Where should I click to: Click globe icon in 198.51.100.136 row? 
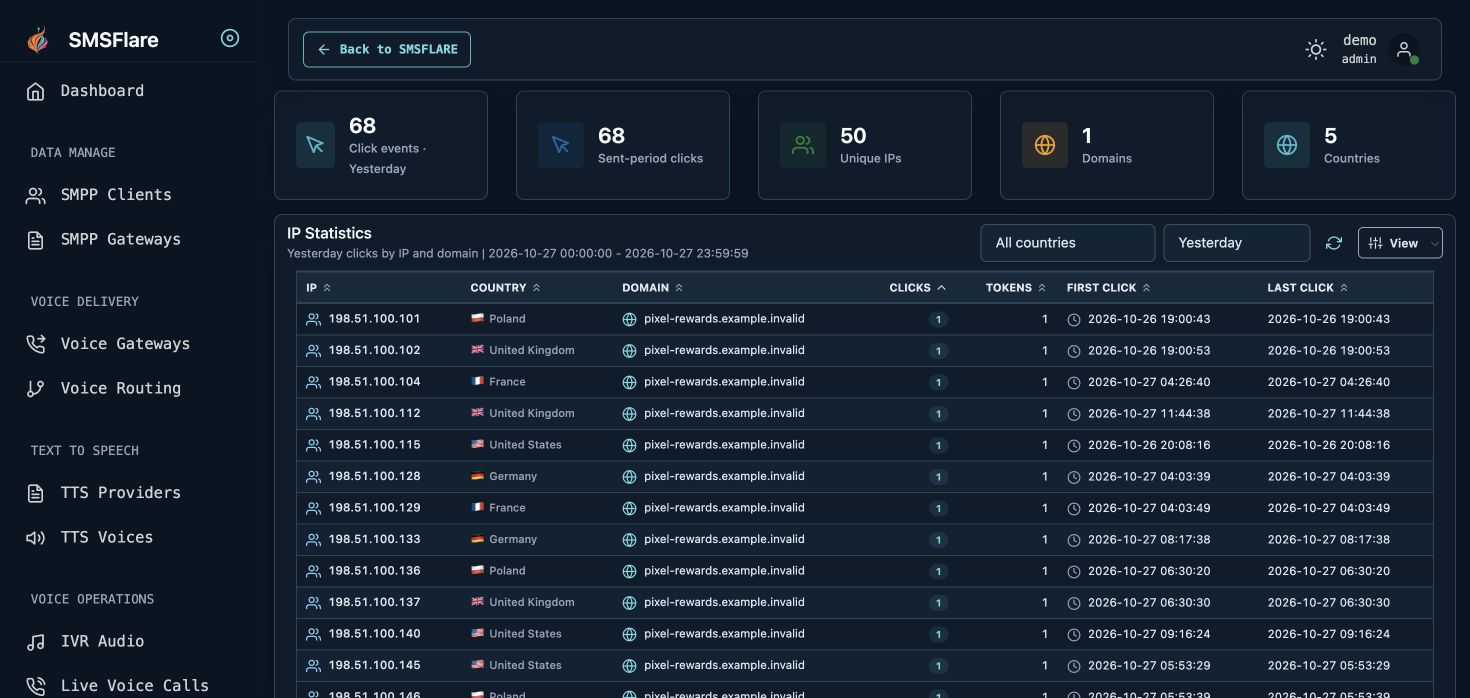[x=630, y=571]
